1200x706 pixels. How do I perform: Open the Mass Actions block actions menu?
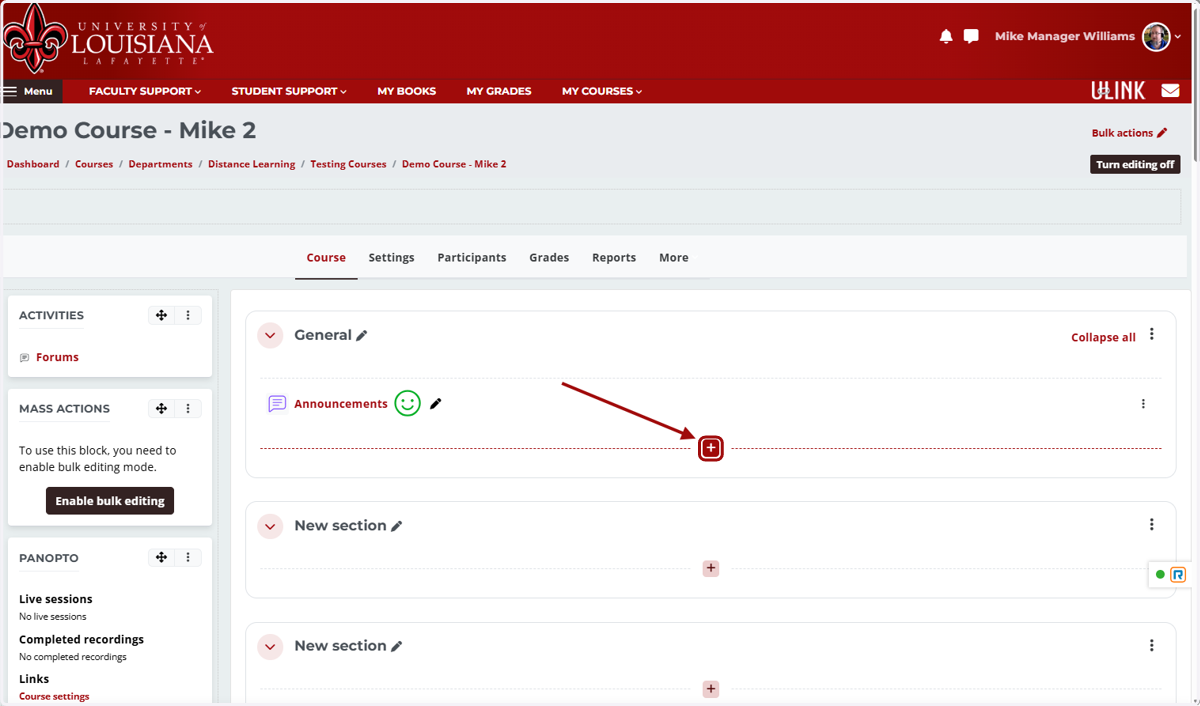coord(188,408)
